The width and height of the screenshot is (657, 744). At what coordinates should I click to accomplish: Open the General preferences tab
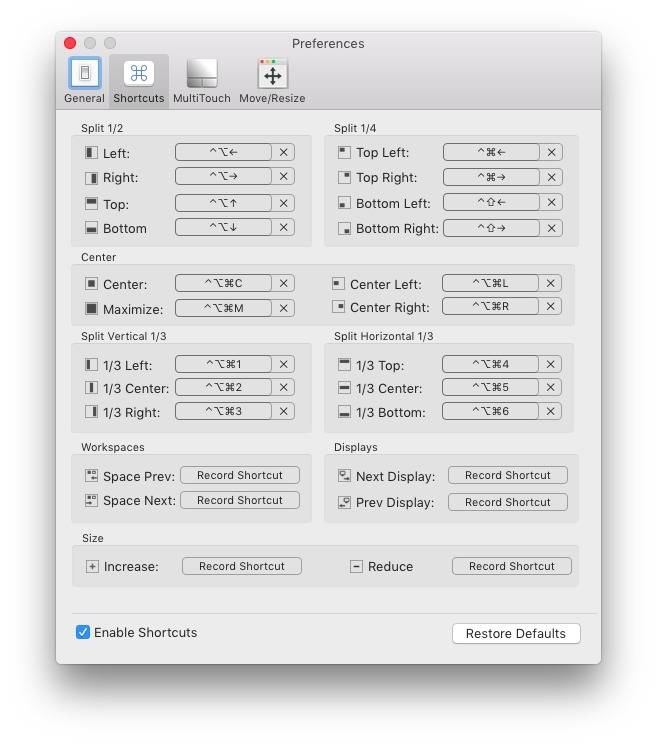[84, 79]
